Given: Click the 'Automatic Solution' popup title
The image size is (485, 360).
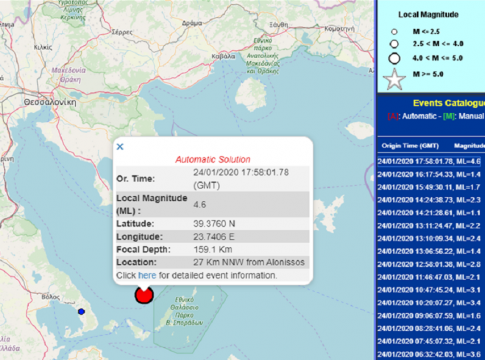Looking at the screenshot, I should click(x=213, y=159).
